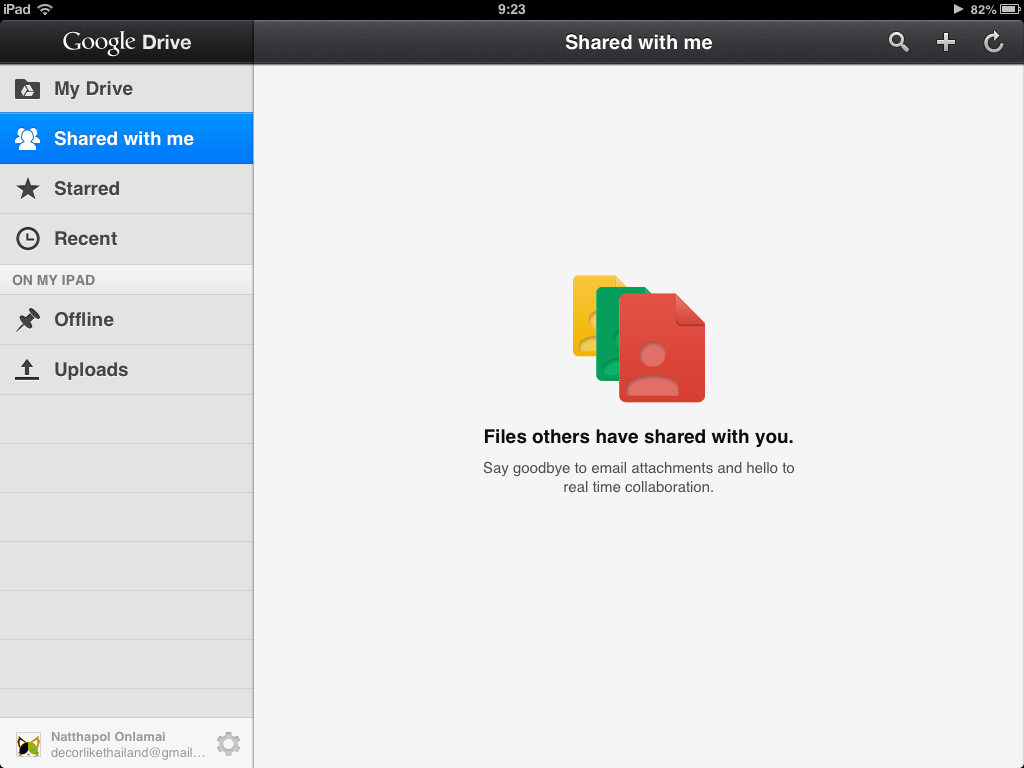Click the Offline pushpin icon
The width and height of the screenshot is (1024, 768).
tap(27, 319)
